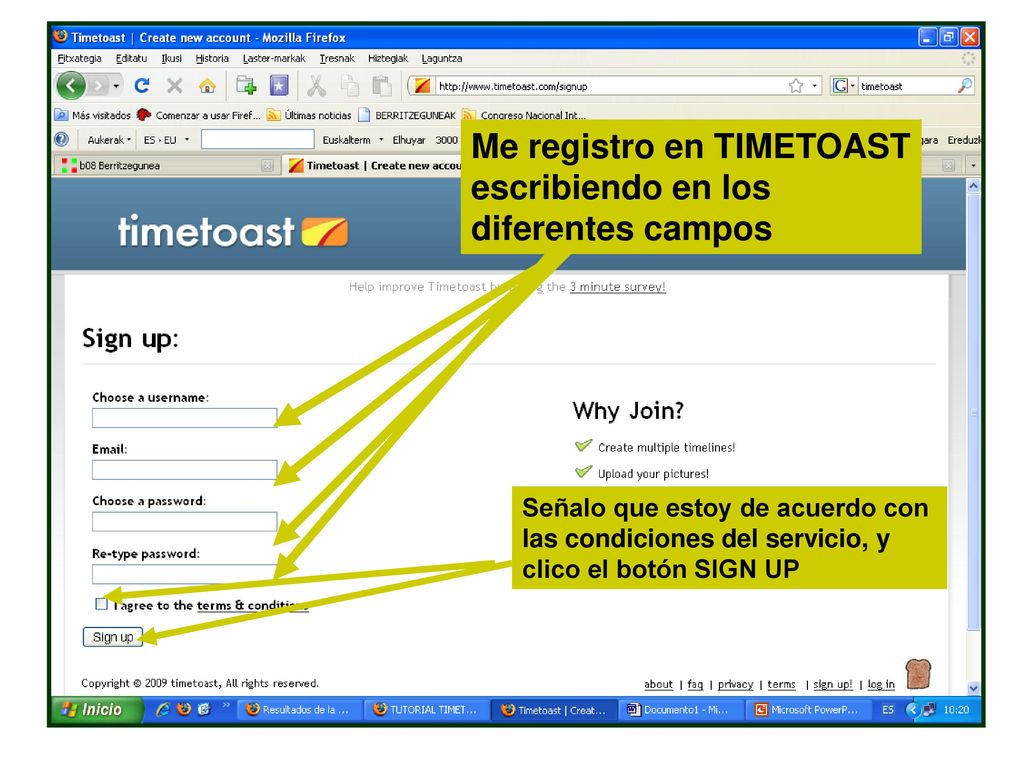Viewport: 1024px width, 768px height.
Task: Open the list all tabs dropdown
Action: point(973,166)
